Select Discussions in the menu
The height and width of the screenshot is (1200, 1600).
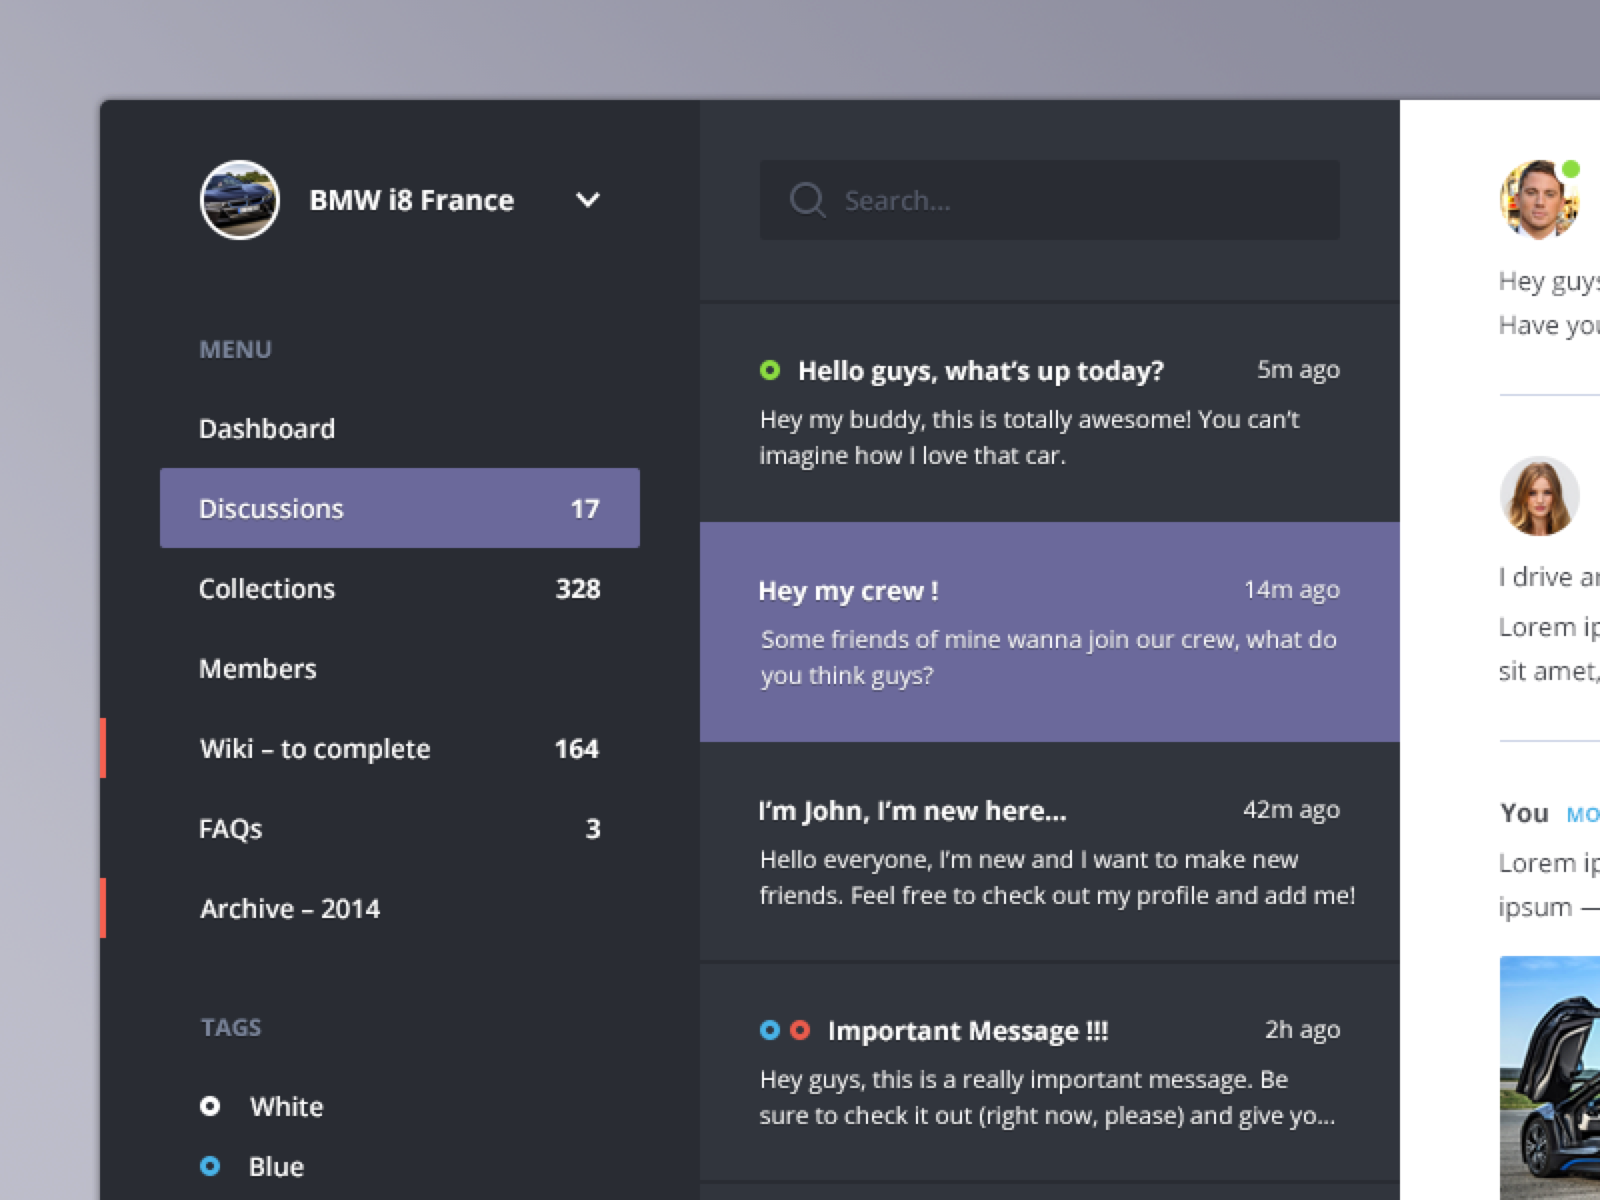coord(399,508)
